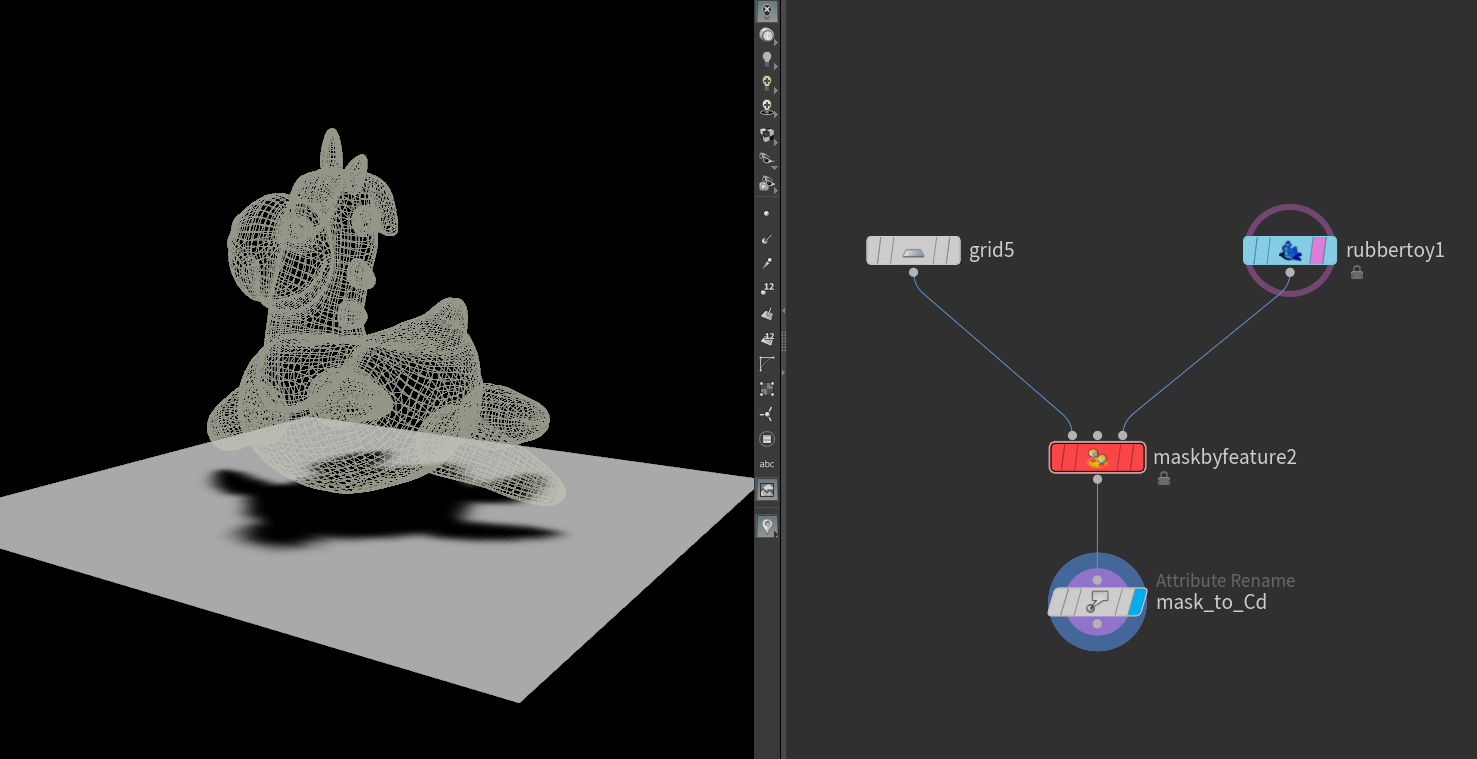This screenshot has height=759, width=1477.
Task: Click the output connector of rubbertoy1
Action: click(1290, 272)
